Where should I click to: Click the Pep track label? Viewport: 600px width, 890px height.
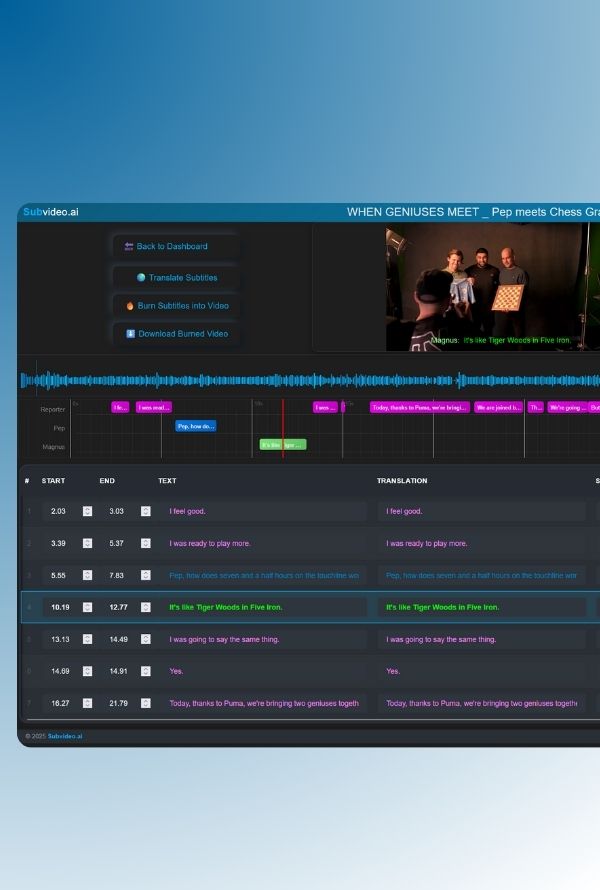click(59, 428)
